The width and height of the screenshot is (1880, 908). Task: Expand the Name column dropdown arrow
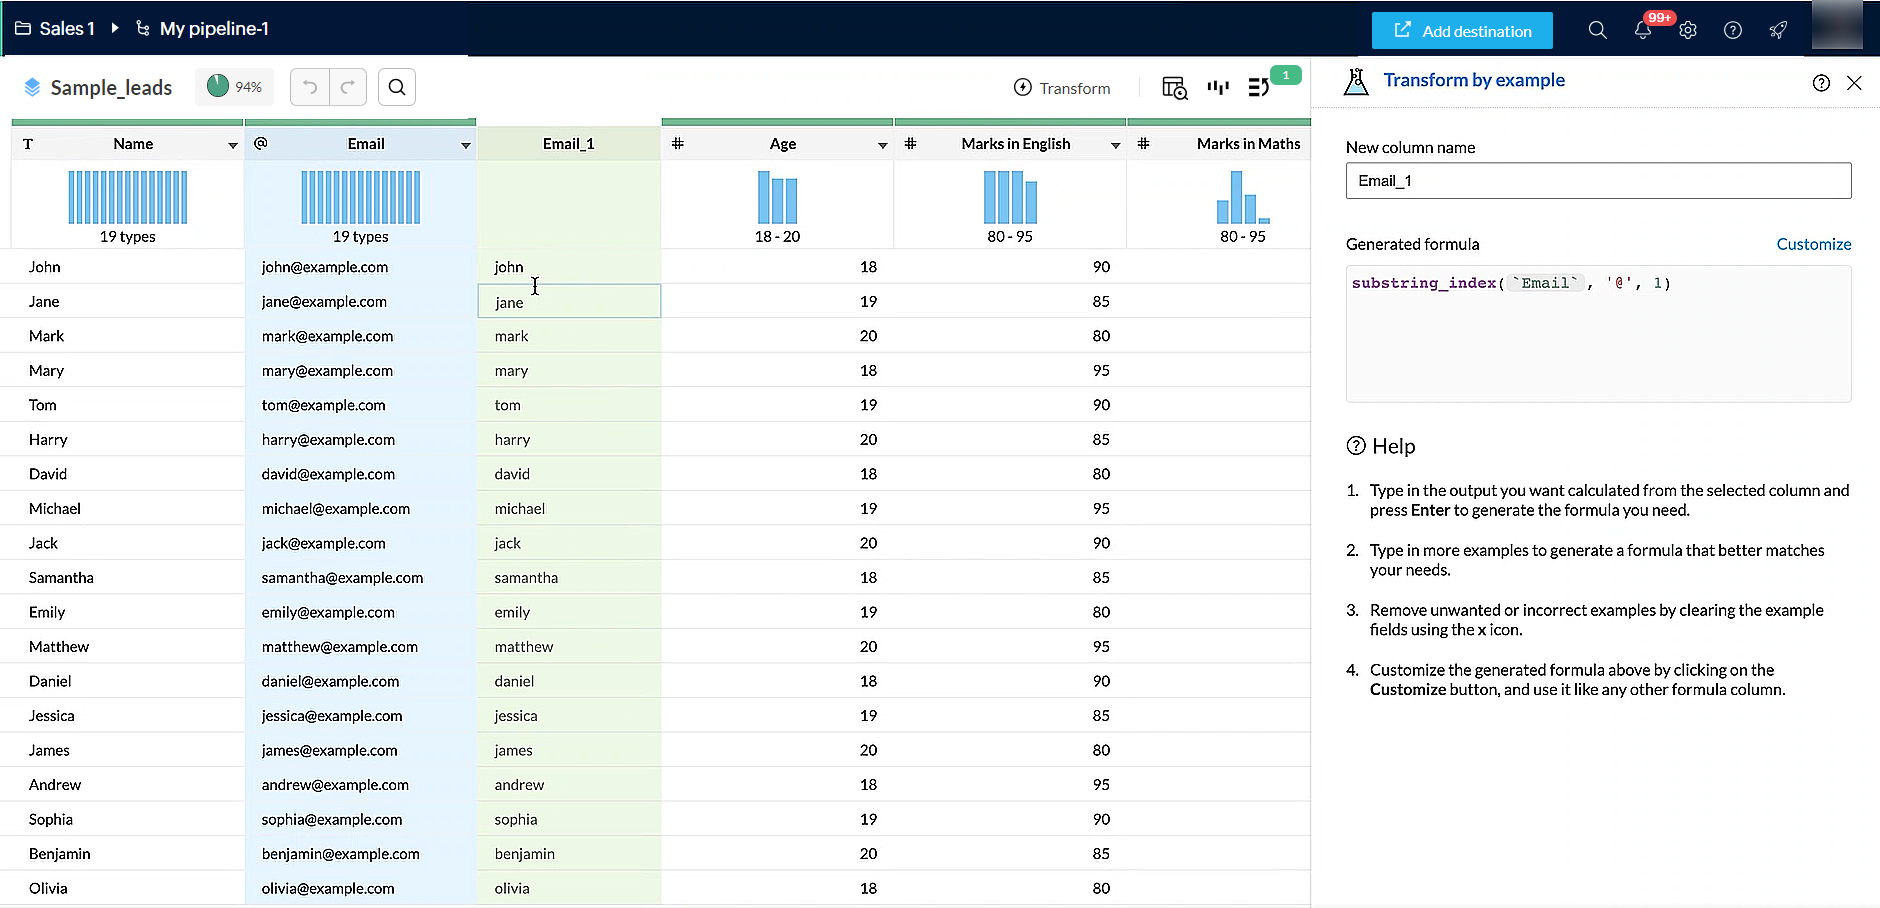click(x=232, y=145)
